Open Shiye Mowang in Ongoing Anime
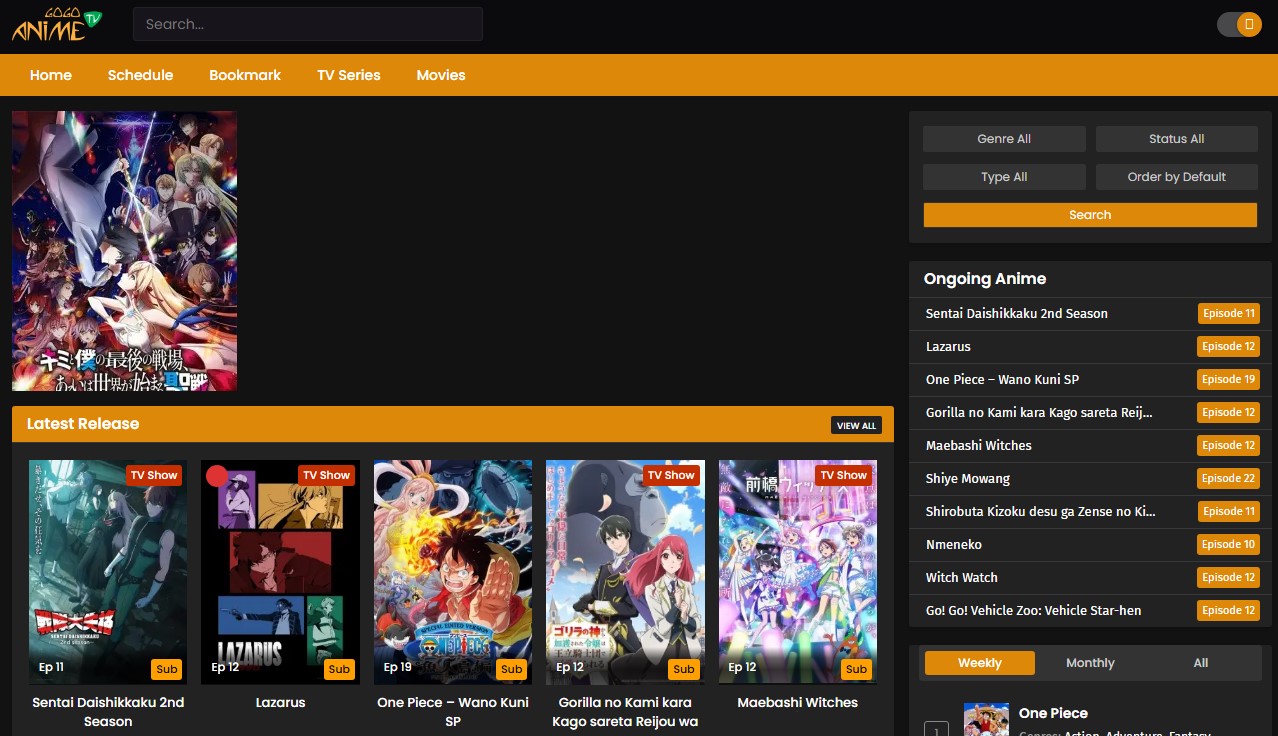Screen dimensions: 1278x736 point(968,478)
